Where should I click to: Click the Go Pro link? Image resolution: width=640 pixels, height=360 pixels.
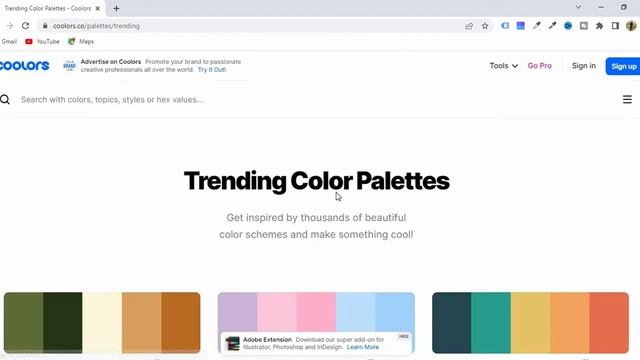tap(540, 66)
